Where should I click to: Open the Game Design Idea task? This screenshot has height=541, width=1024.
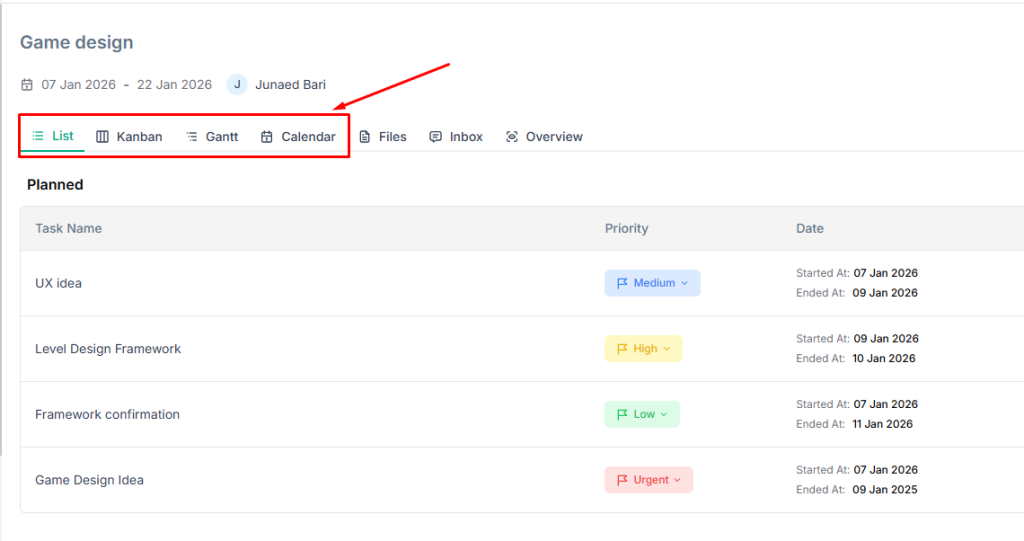click(x=89, y=480)
